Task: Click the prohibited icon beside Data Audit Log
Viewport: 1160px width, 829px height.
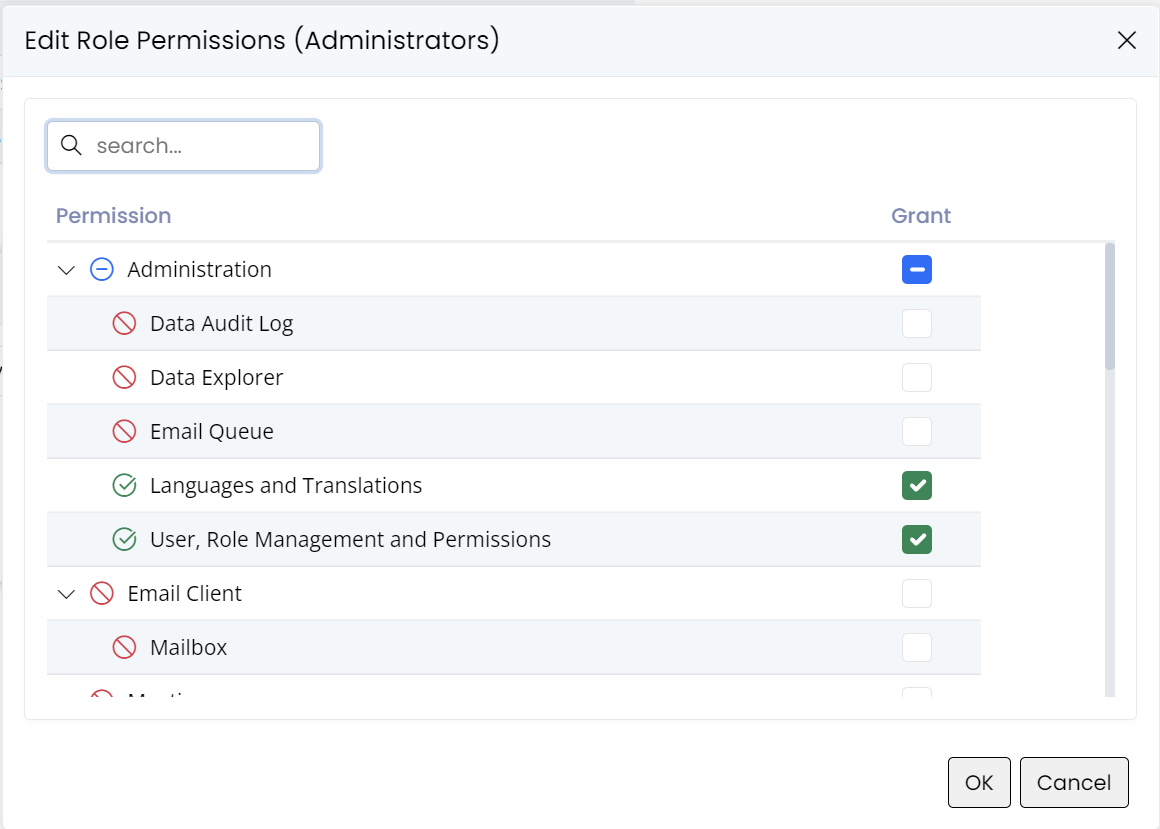Action: click(x=124, y=323)
